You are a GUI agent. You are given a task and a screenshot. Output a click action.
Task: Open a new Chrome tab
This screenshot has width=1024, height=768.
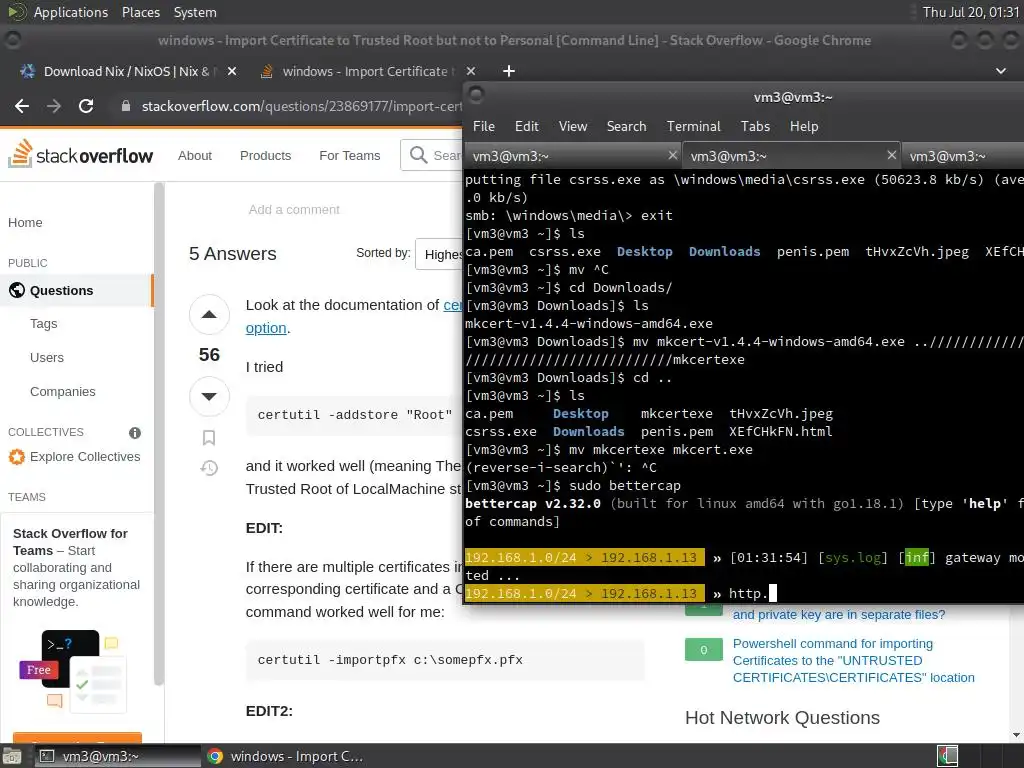[x=509, y=71]
